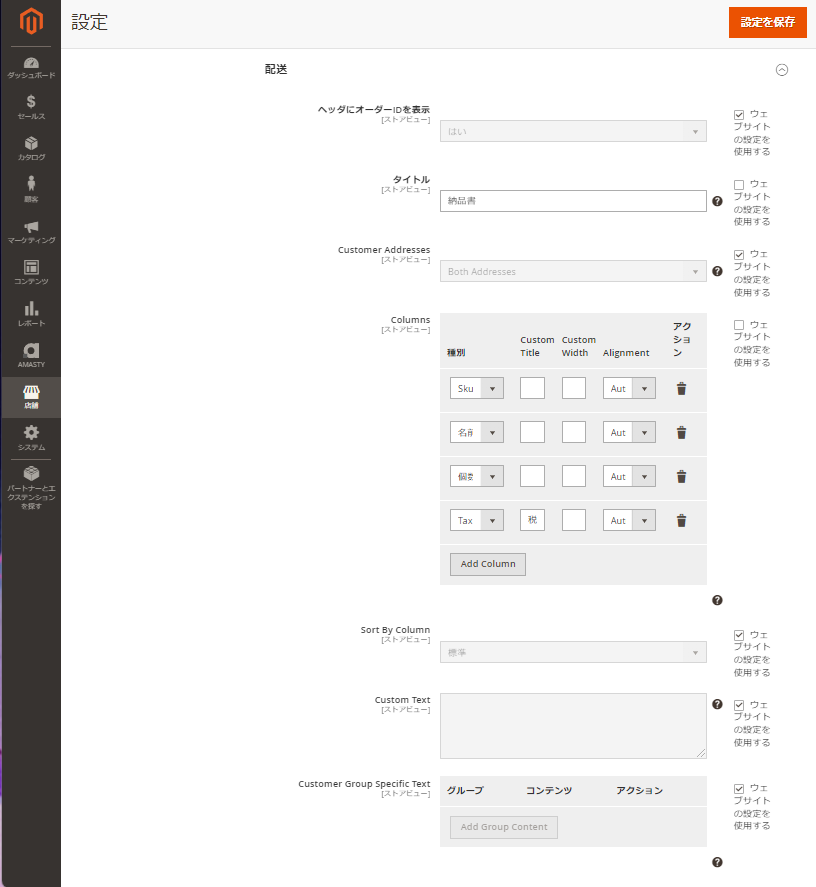The height and width of the screenshot is (887, 816).
Task: Open the Reports (レポート) sidebar menu
Action: tap(31, 314)
